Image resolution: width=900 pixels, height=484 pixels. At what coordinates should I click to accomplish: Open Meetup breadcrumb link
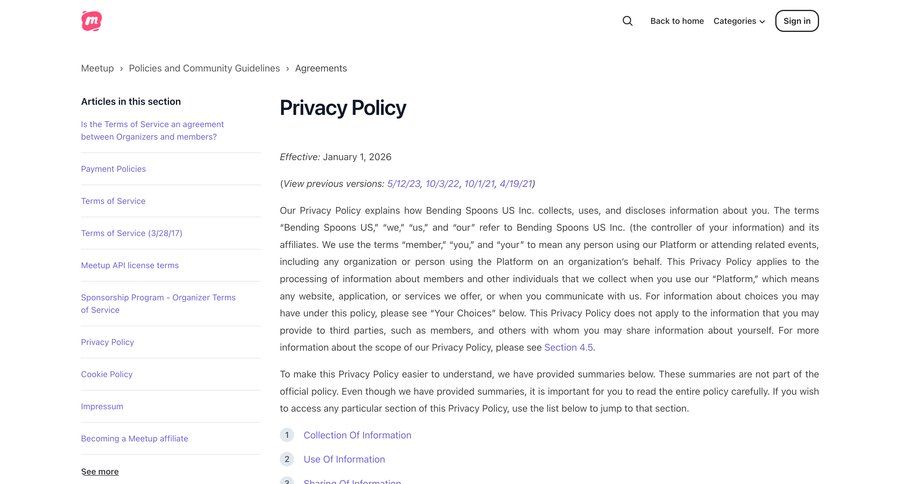pyautogui.click(x=98, y=68)
